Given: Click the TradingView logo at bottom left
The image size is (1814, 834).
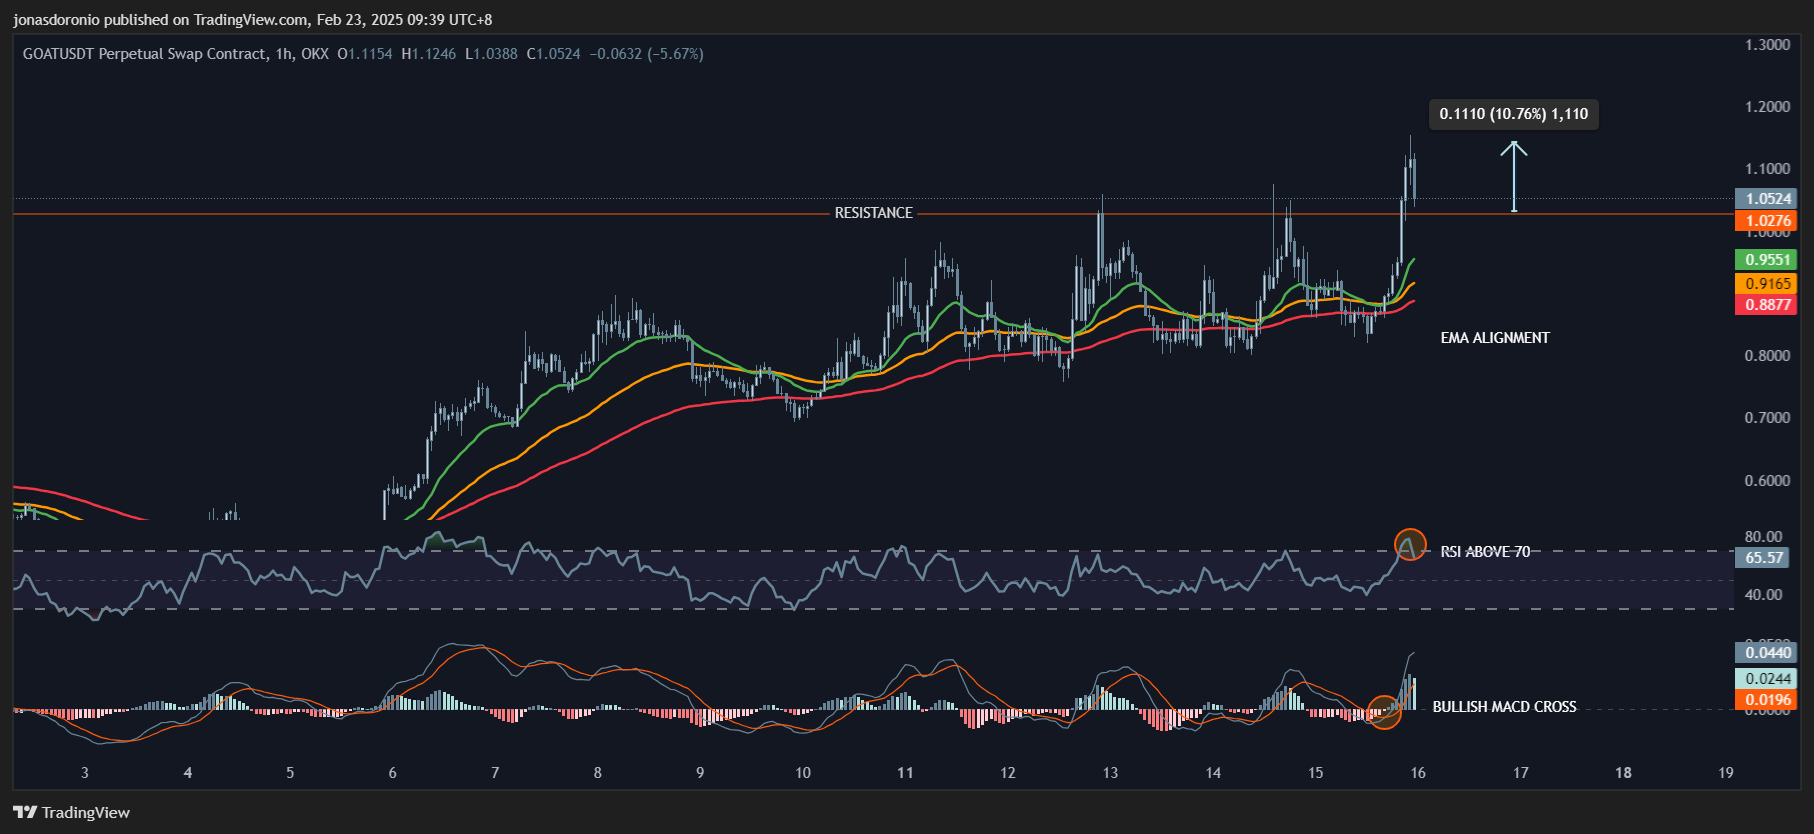Looking at the screenshot, I should pyautogui.click(x=72, y=812).
